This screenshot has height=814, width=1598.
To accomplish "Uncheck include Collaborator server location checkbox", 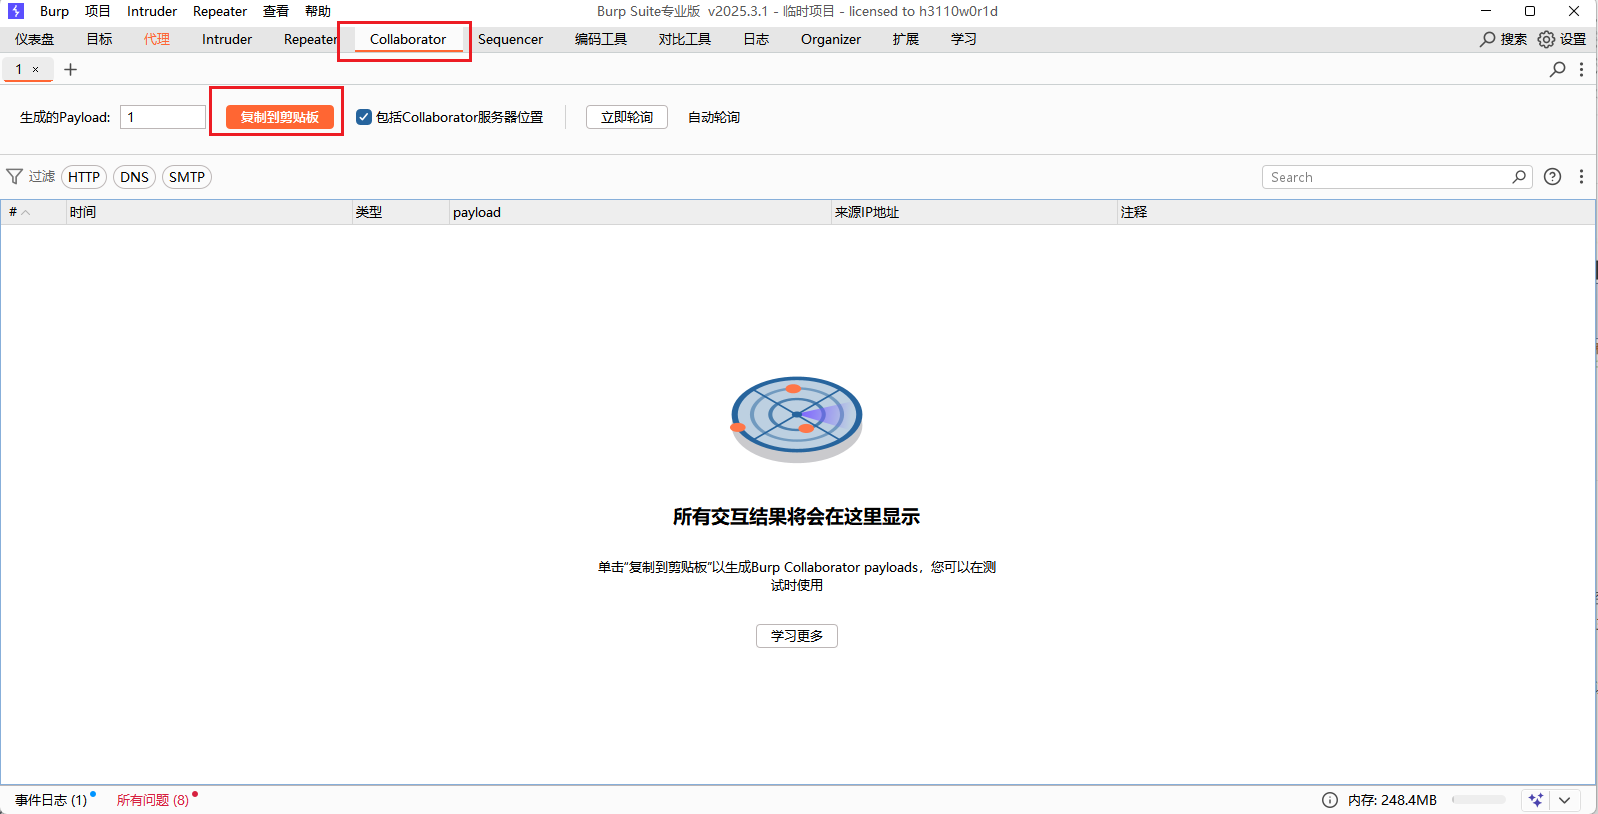I will pos(364,117).
